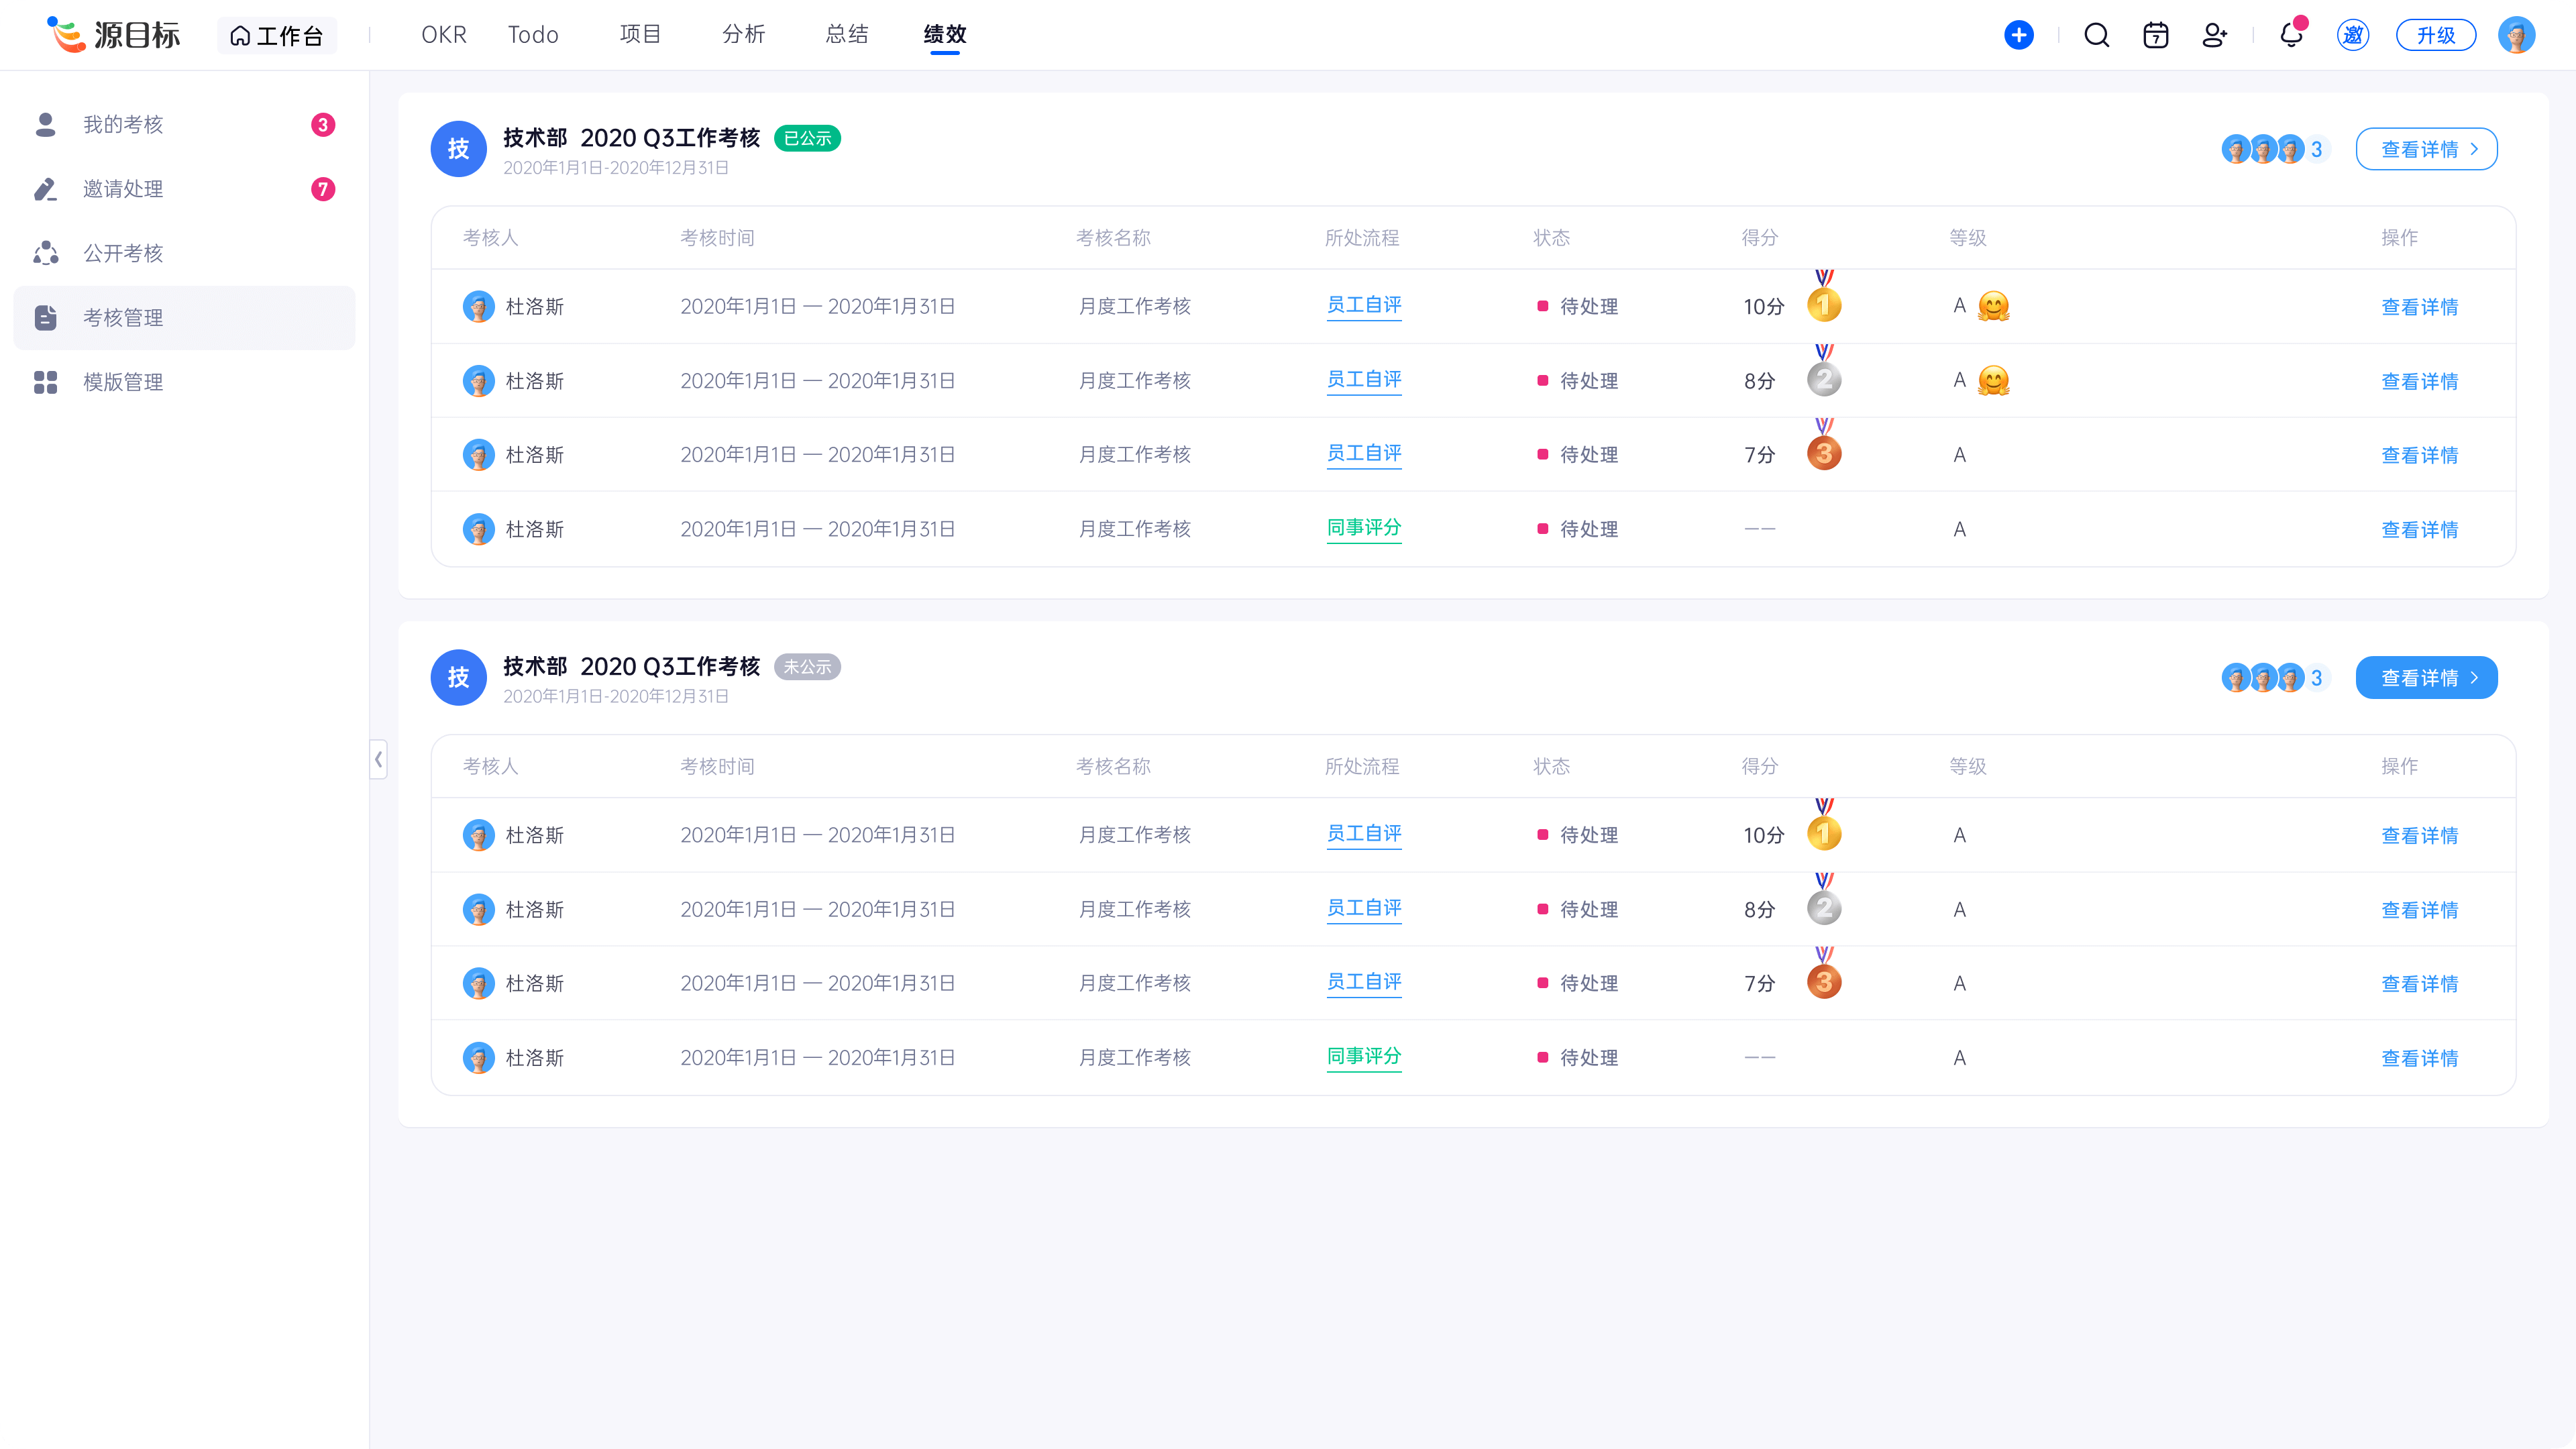Image resolution: width=2576 pixels, height=1449 pixels.
Task: Click the circular 邀 invite icon
Action: pos(2352,35)
